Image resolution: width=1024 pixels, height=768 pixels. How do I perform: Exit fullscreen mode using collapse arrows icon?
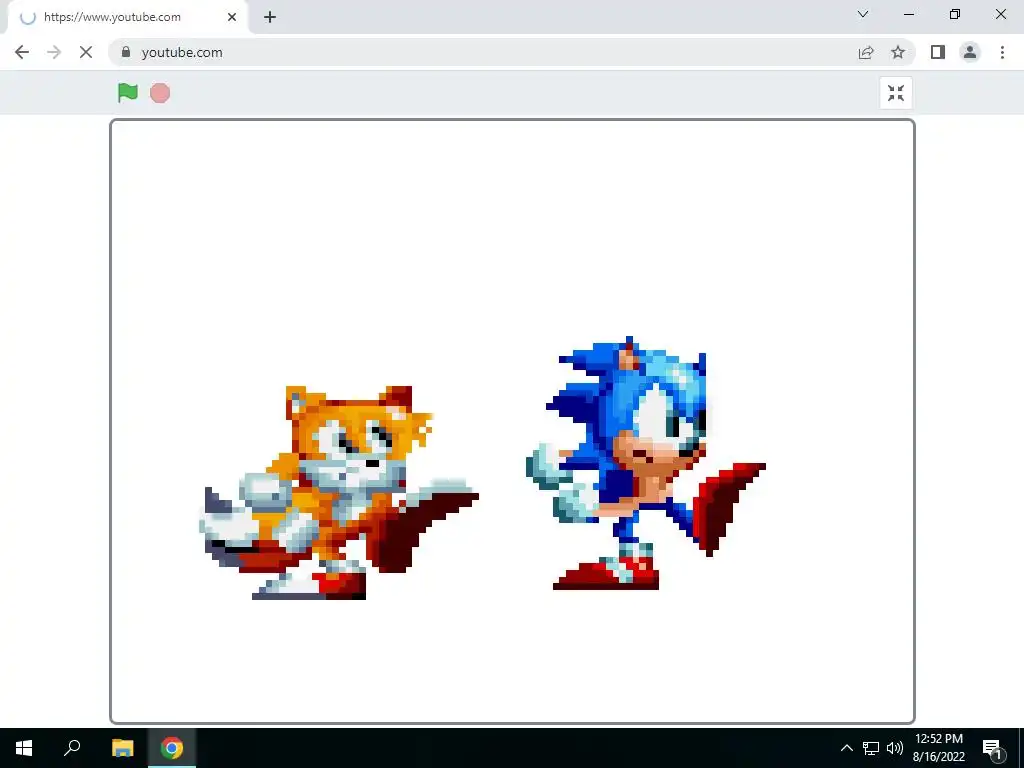[x=896, y=93]
